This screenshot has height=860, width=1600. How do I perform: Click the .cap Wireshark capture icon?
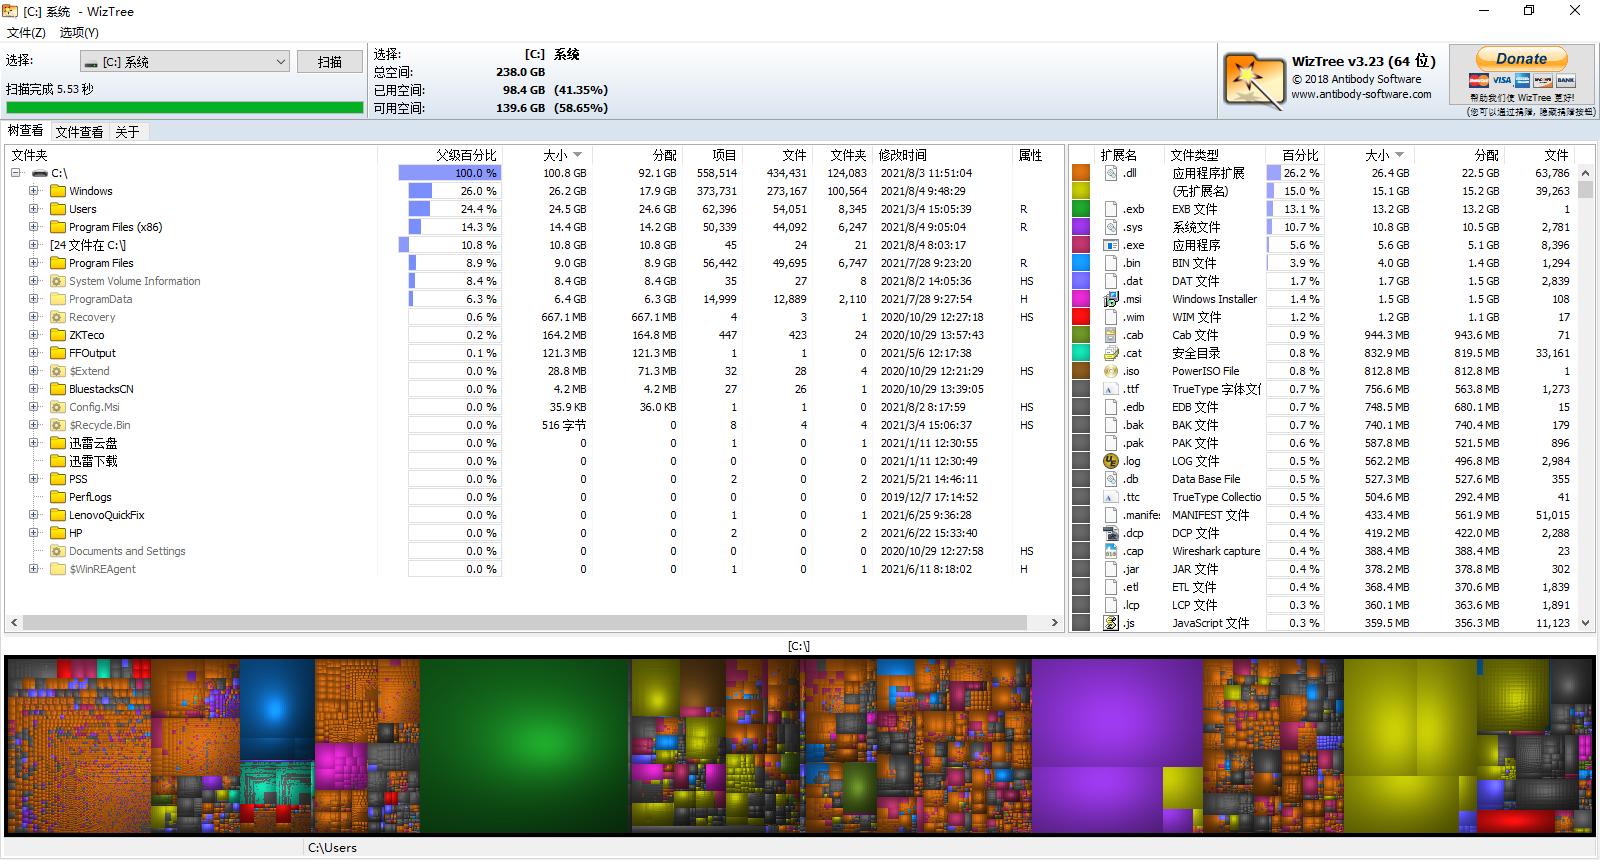point(1110,551)
